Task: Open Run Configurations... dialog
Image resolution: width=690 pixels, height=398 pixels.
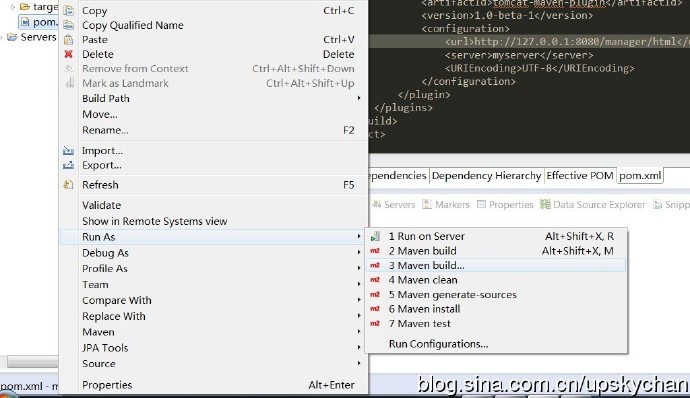Action: point(496,344)
